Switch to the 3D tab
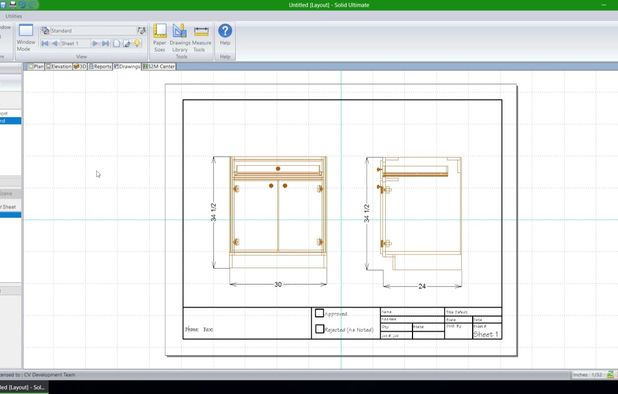The height and width of the screenshot is (394, 618). pos(80,67)
